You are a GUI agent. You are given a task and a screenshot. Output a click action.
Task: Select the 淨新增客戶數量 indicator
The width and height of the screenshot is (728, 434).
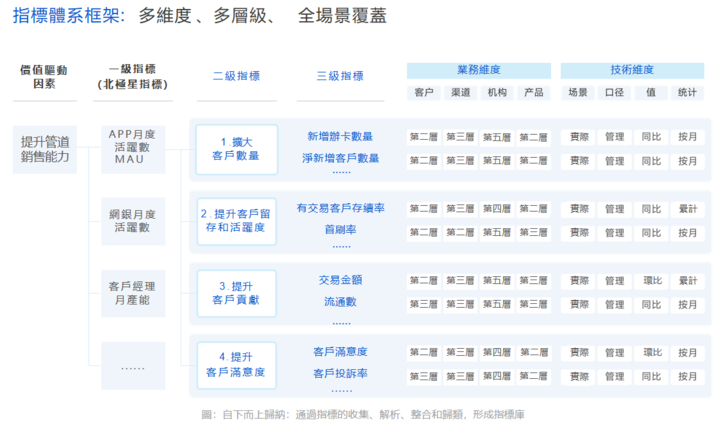(x=340, y=158)
